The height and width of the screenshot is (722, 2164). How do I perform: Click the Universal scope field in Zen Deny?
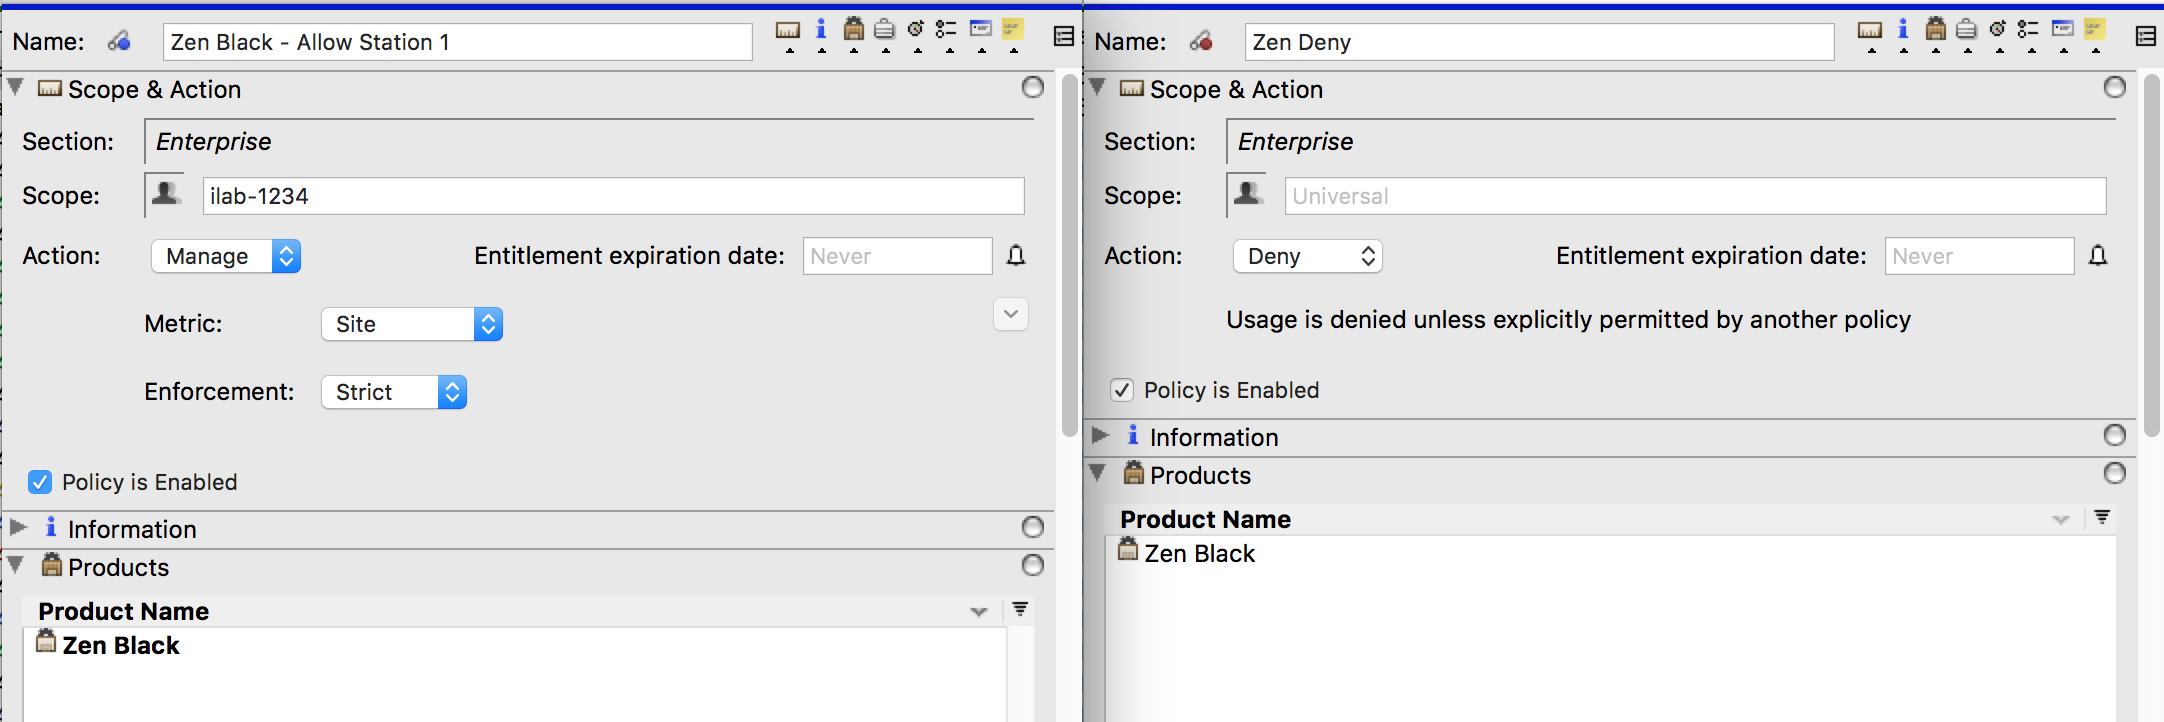(x=1694, y=196)
